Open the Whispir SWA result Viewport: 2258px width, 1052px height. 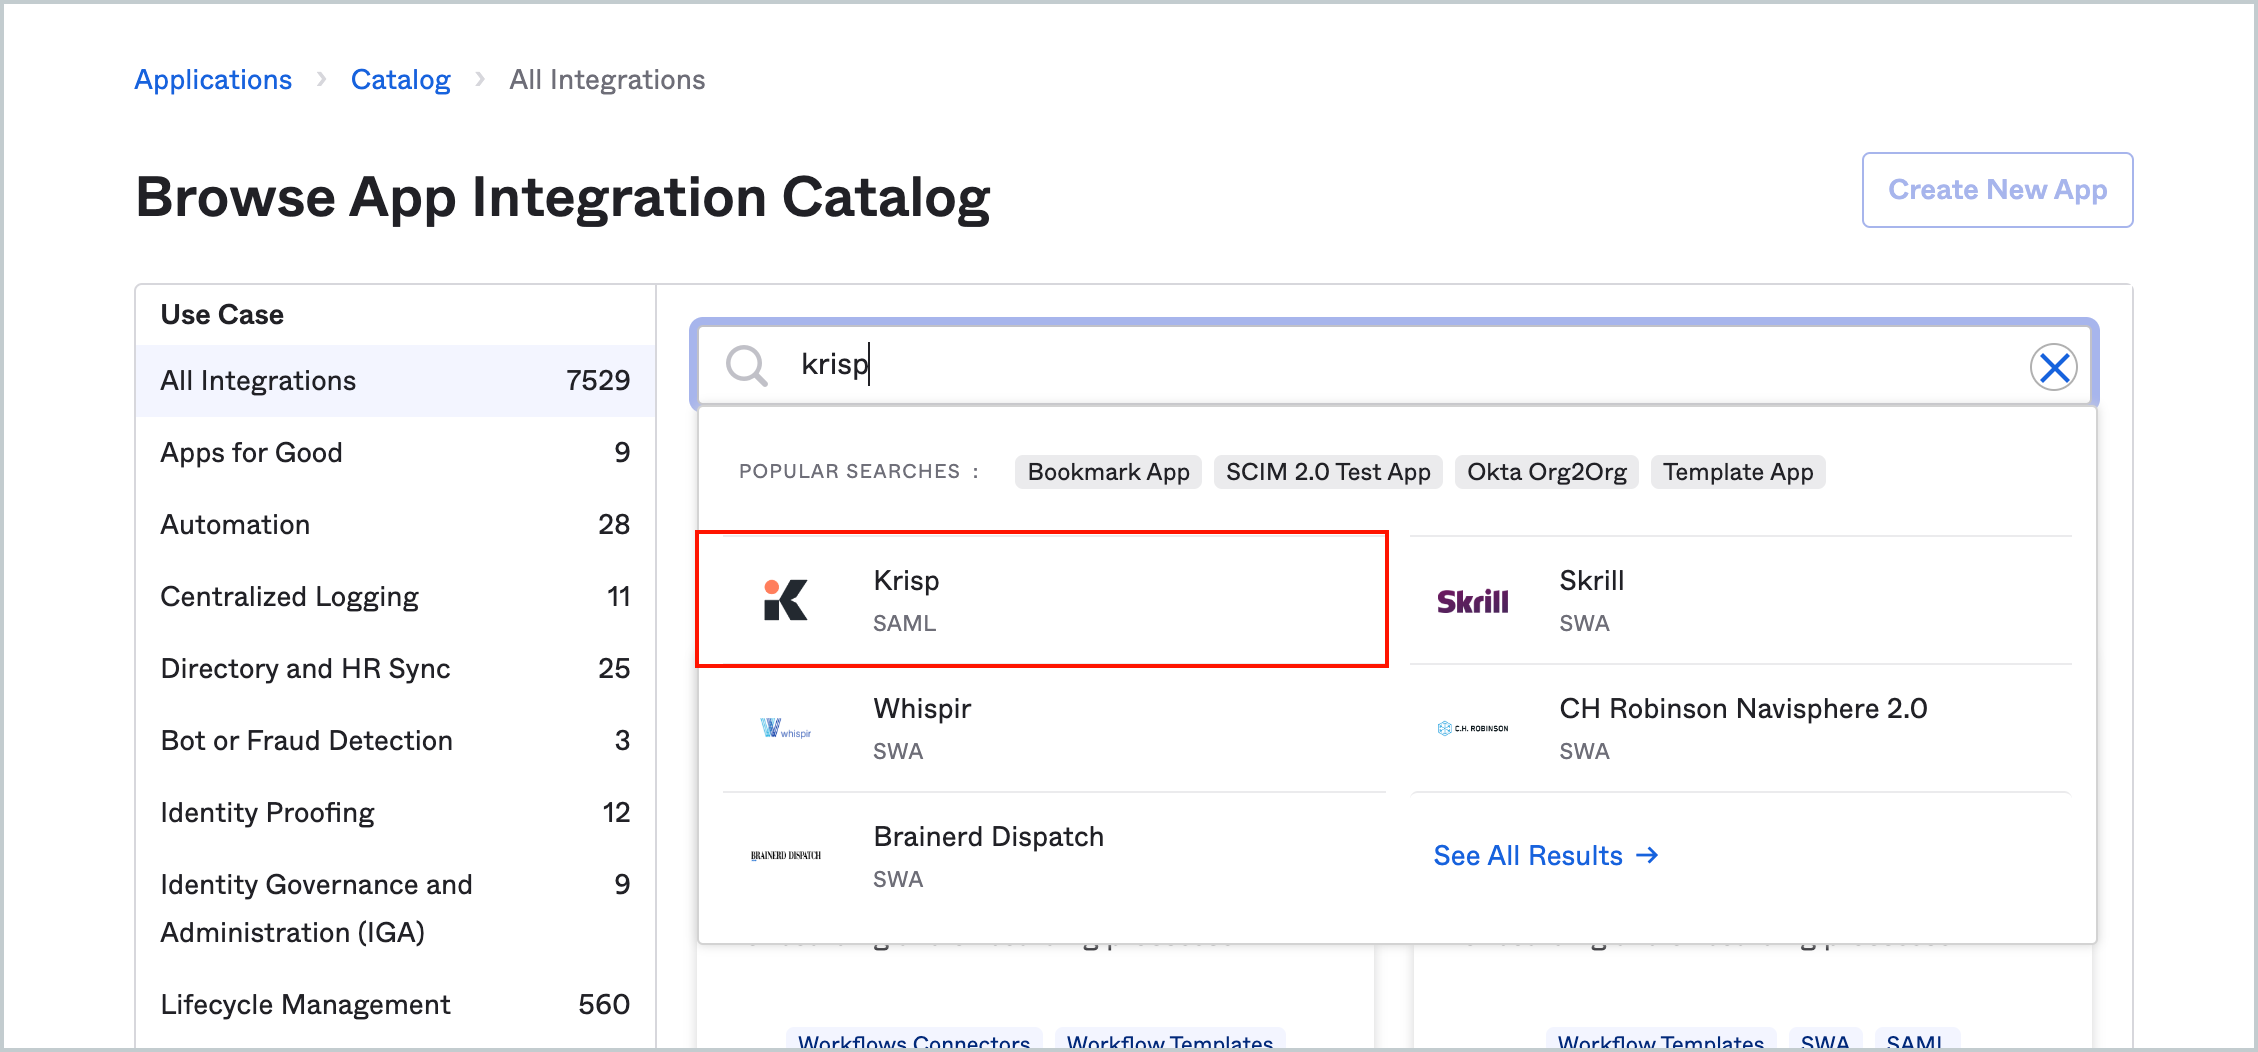1054,728
